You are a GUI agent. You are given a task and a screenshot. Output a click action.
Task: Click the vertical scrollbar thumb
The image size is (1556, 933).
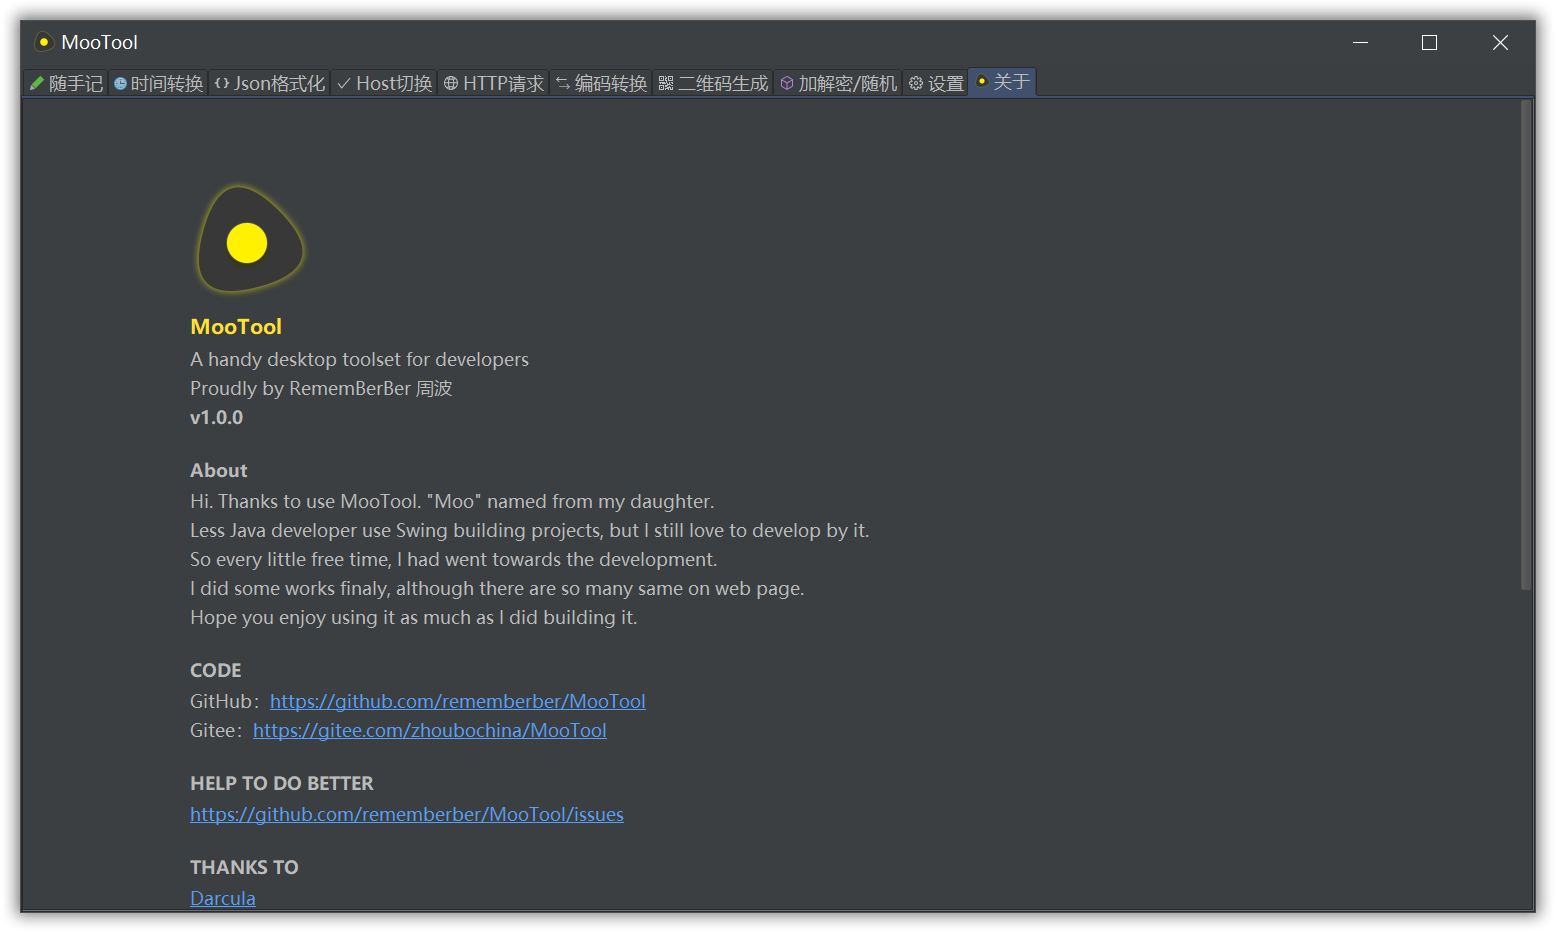1525,344
